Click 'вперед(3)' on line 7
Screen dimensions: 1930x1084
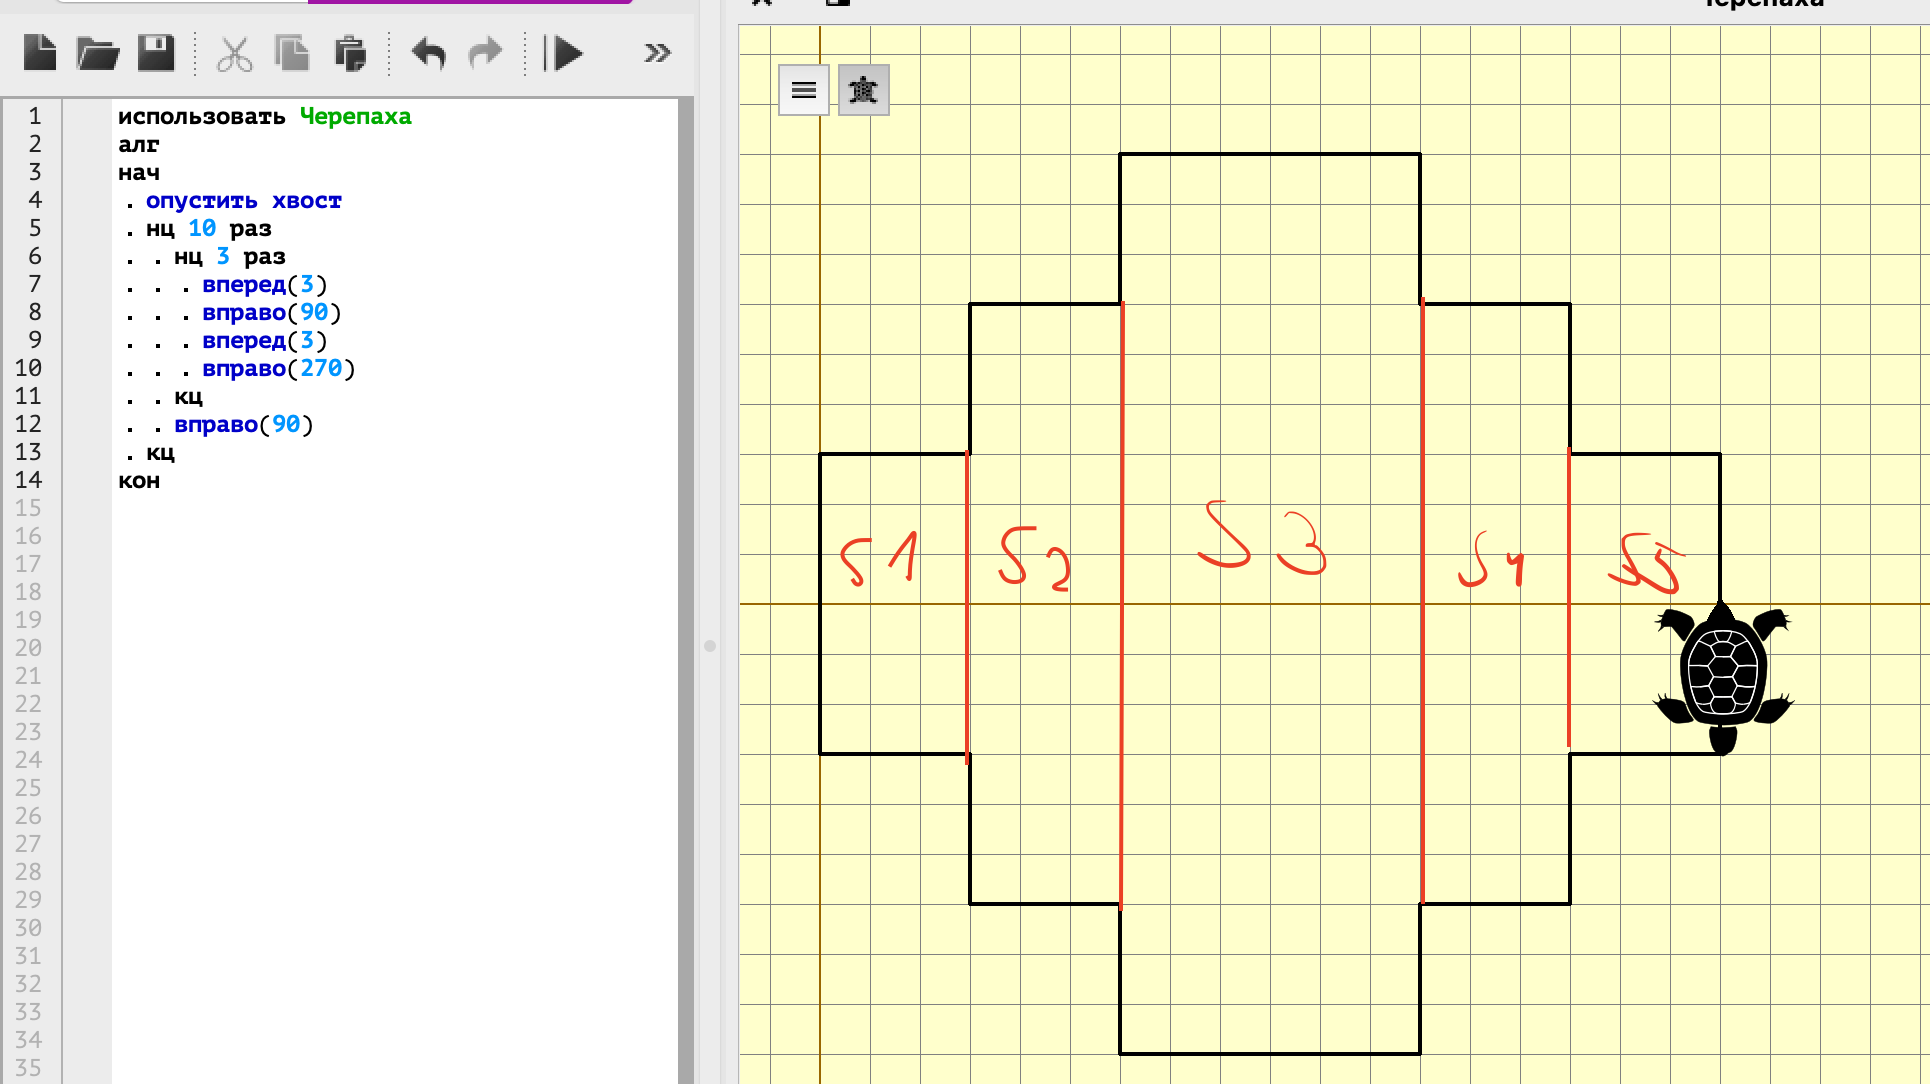pos(264,285)
